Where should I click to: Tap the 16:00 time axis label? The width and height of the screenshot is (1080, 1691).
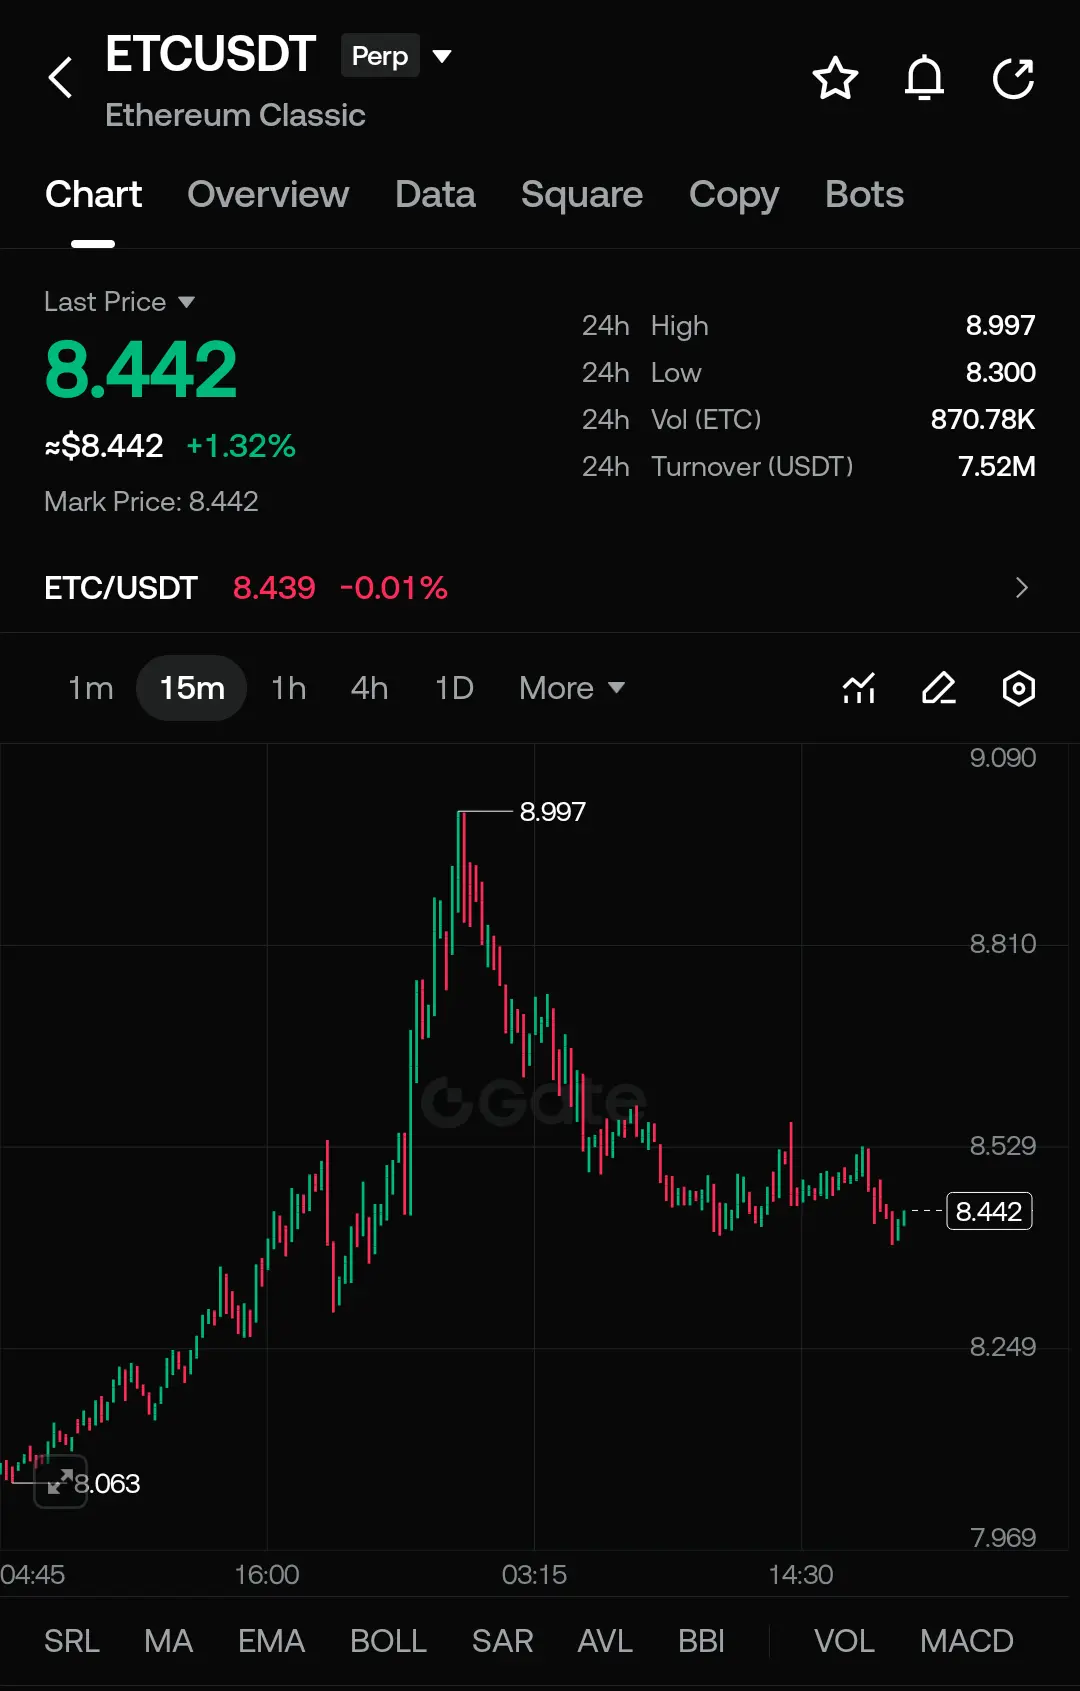(267, 1575)
